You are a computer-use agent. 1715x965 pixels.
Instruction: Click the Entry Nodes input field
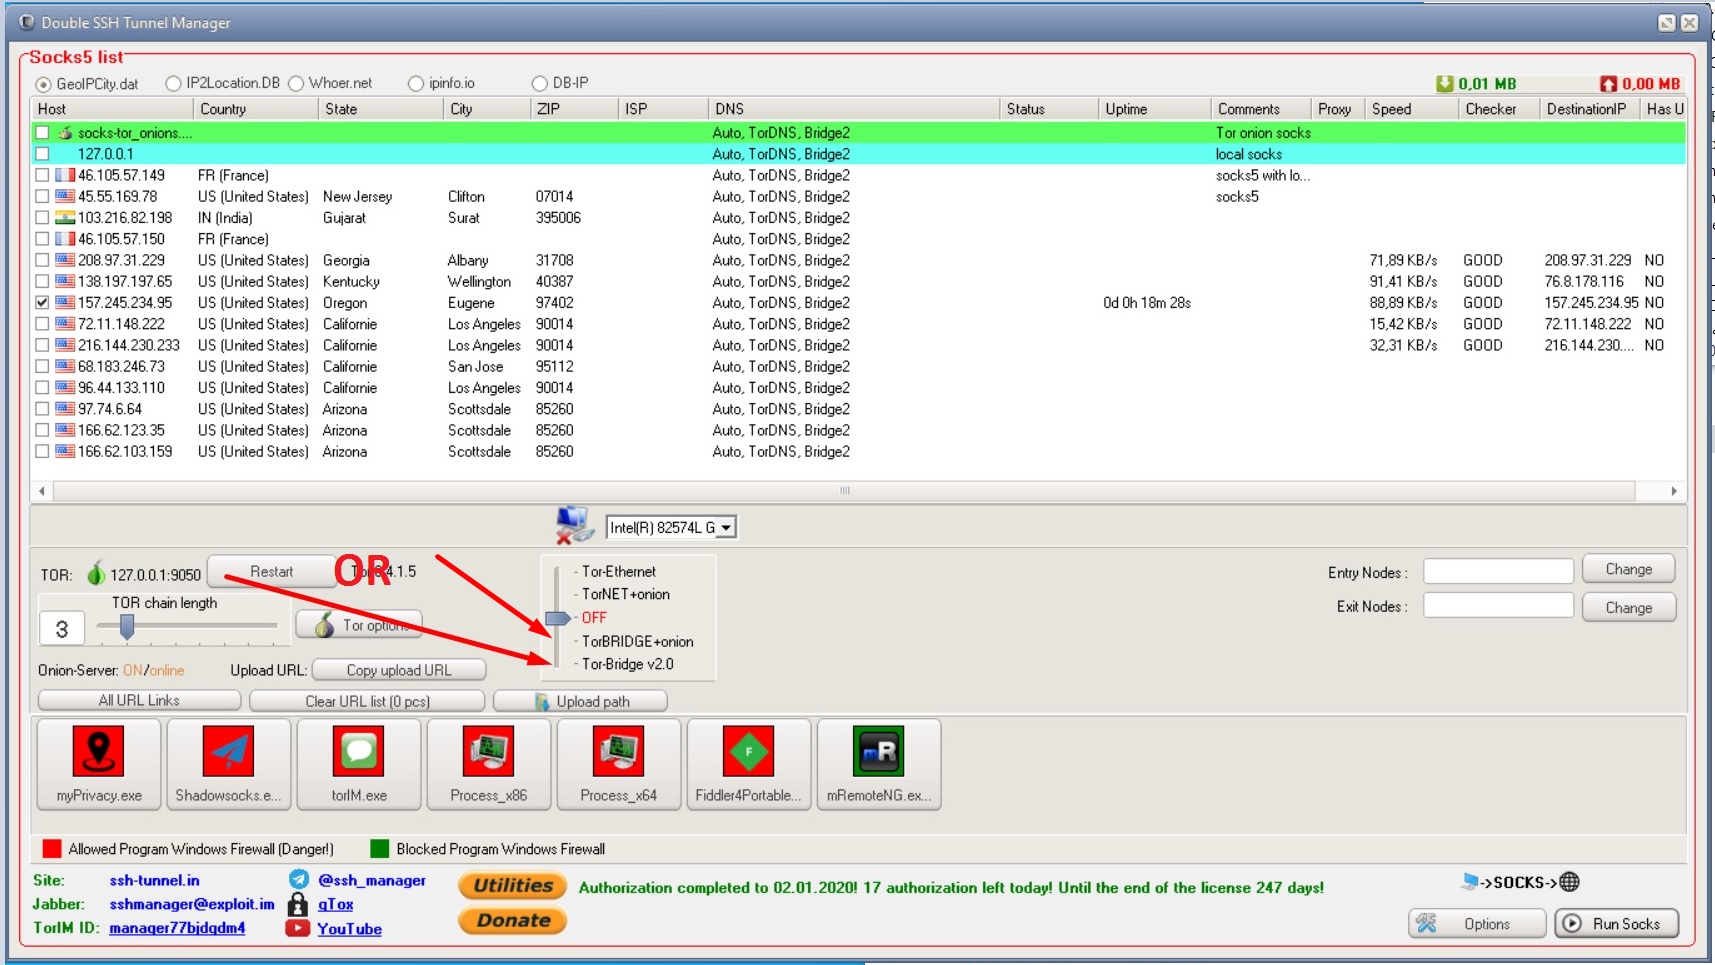(1498, 571)
